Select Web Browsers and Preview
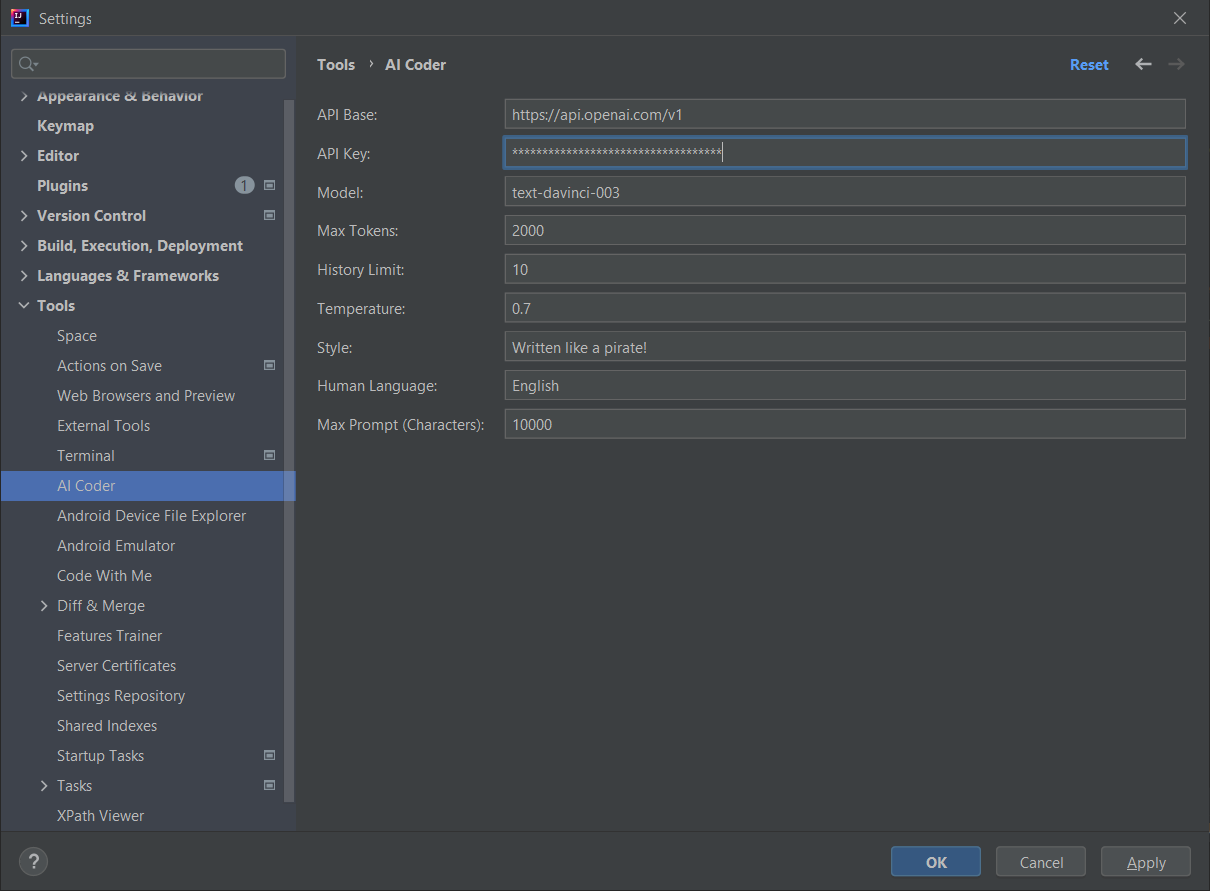 point(148,396)
